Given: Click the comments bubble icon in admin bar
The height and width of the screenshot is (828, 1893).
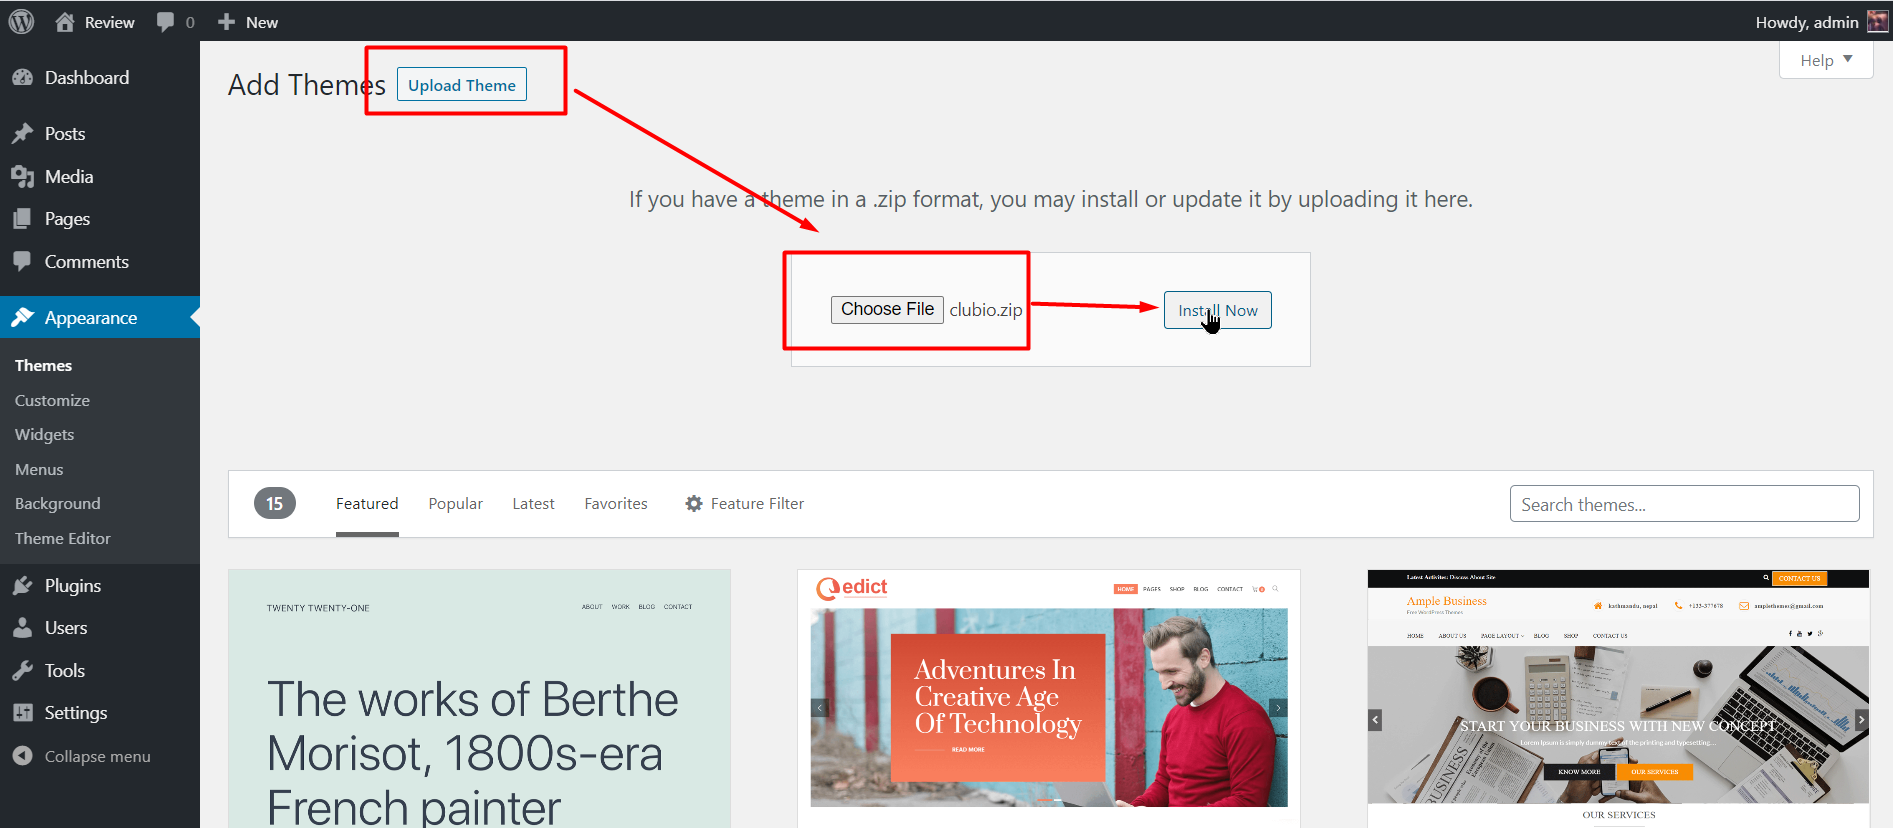Looking at the screenshot, I should (x=166, y=22).
